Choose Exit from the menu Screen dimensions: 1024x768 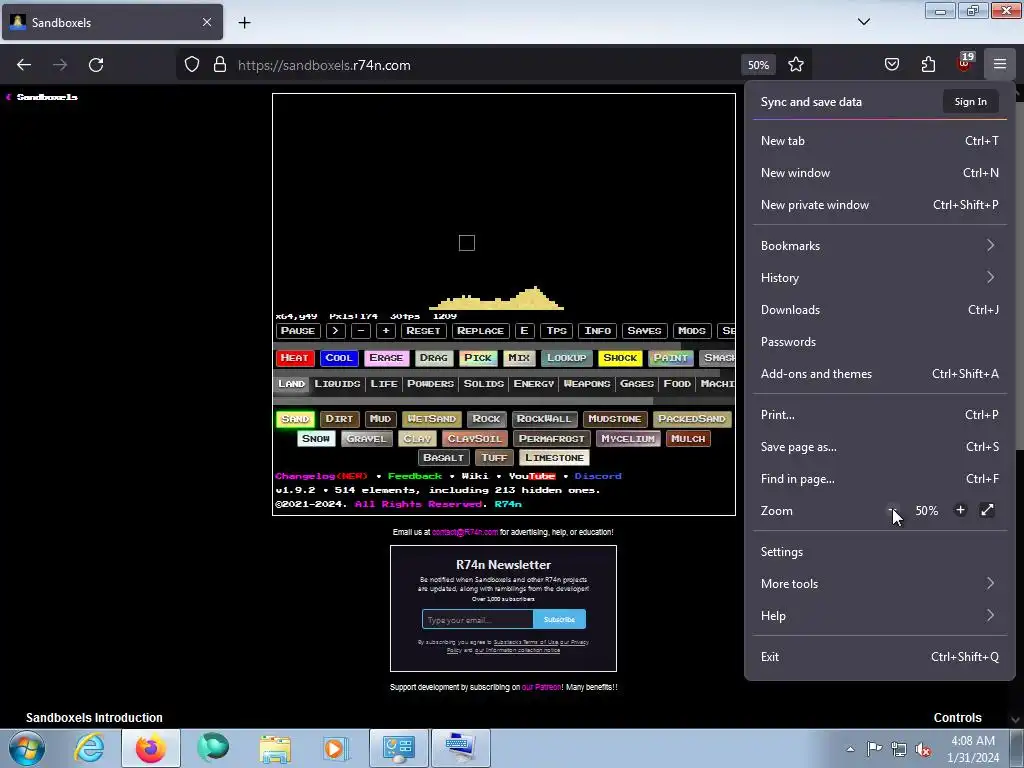pos(880,657)
